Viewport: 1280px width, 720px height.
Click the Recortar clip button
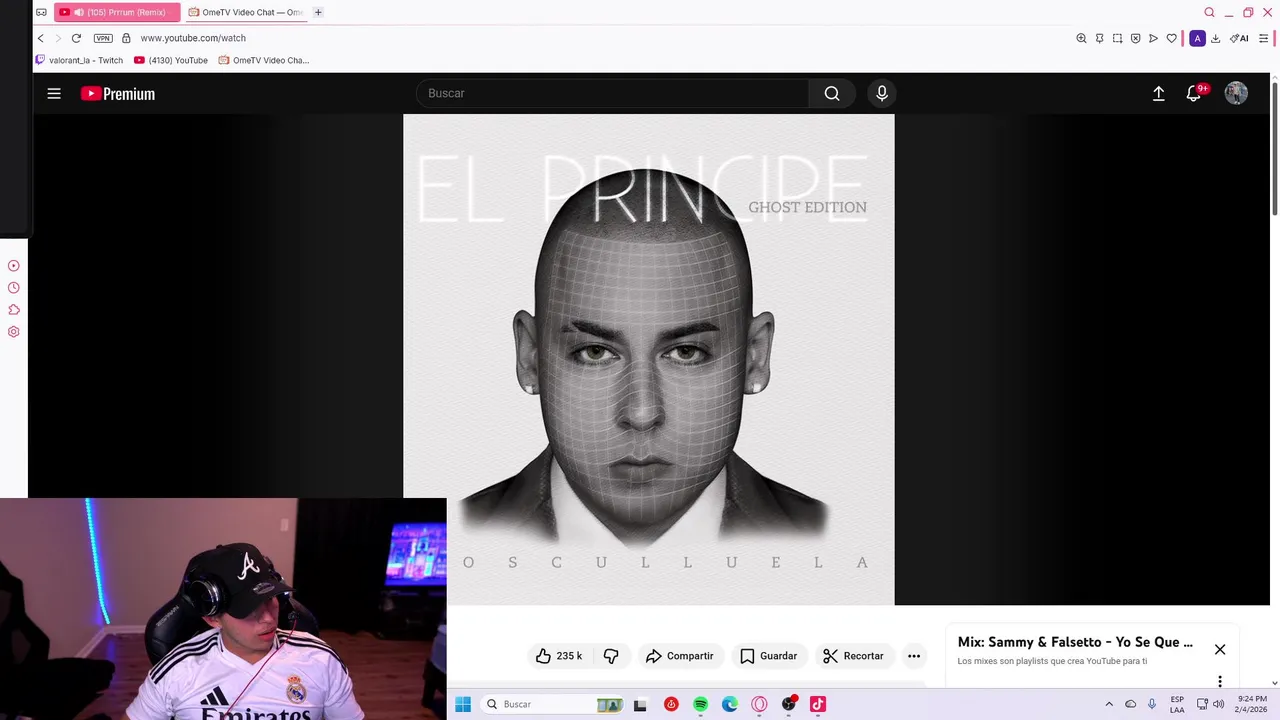coord(854,656)
